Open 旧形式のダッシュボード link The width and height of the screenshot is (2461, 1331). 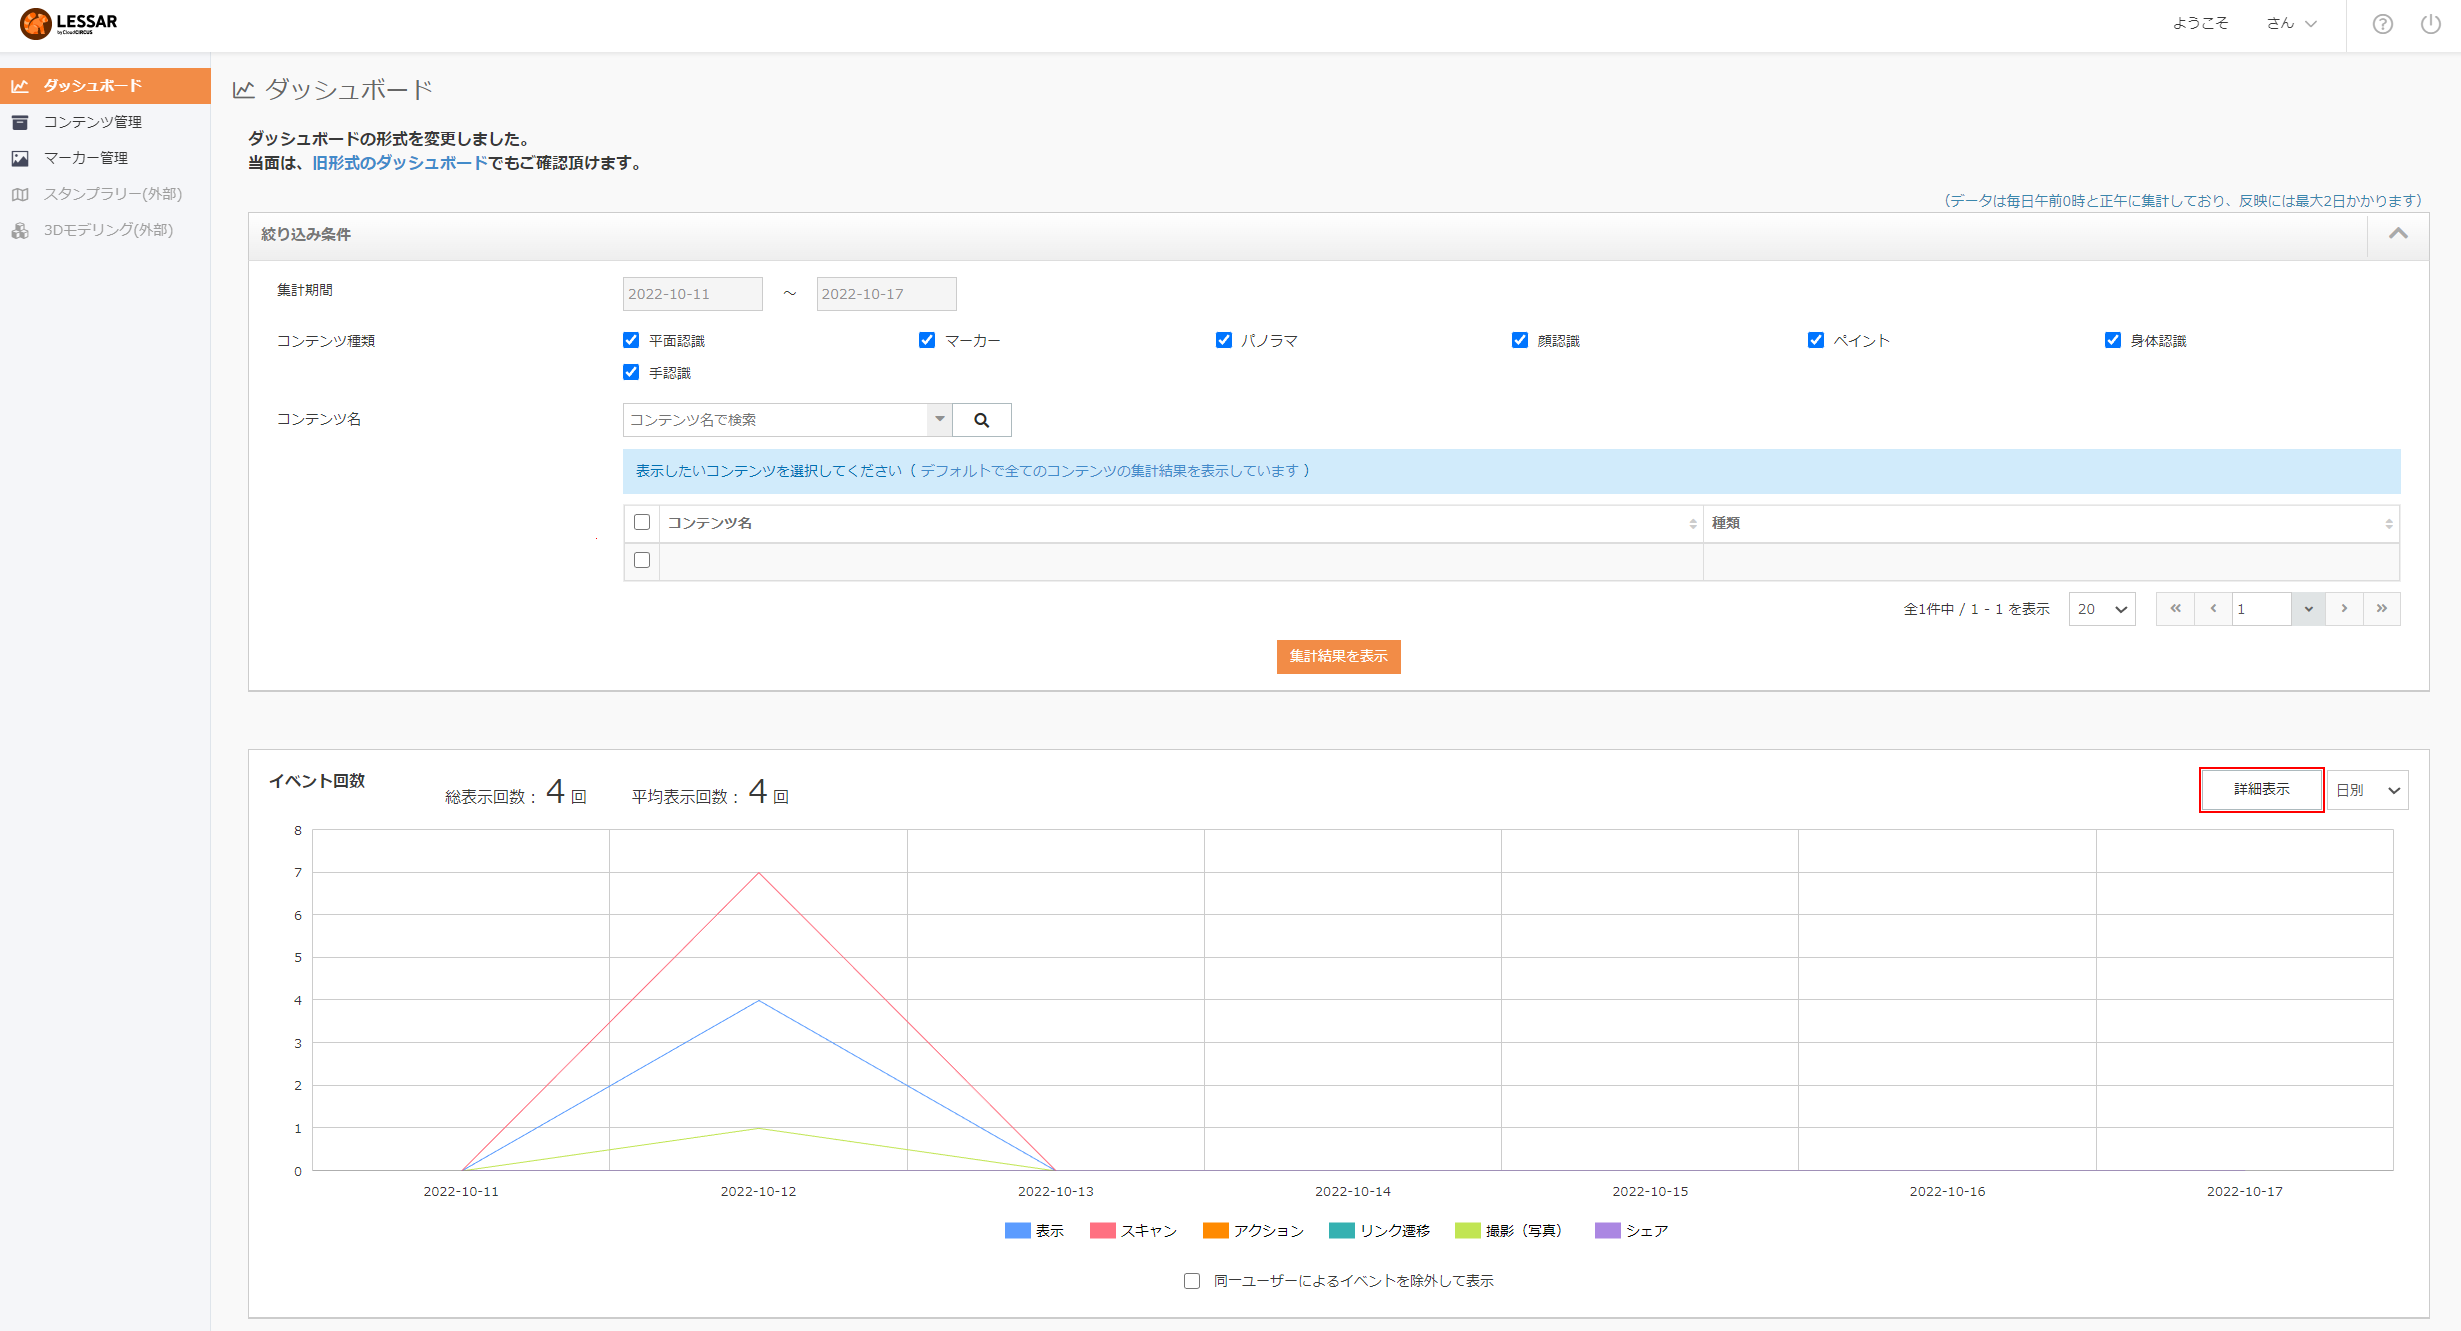click(x=400, y=163)
